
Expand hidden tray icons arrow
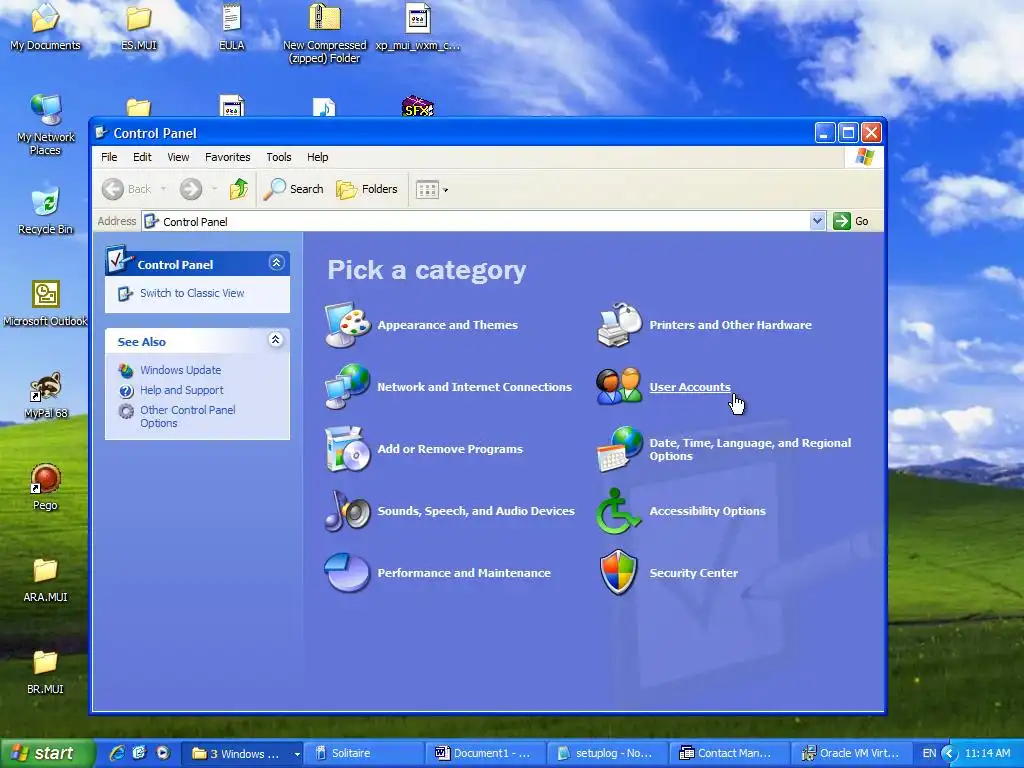(949, 754)
